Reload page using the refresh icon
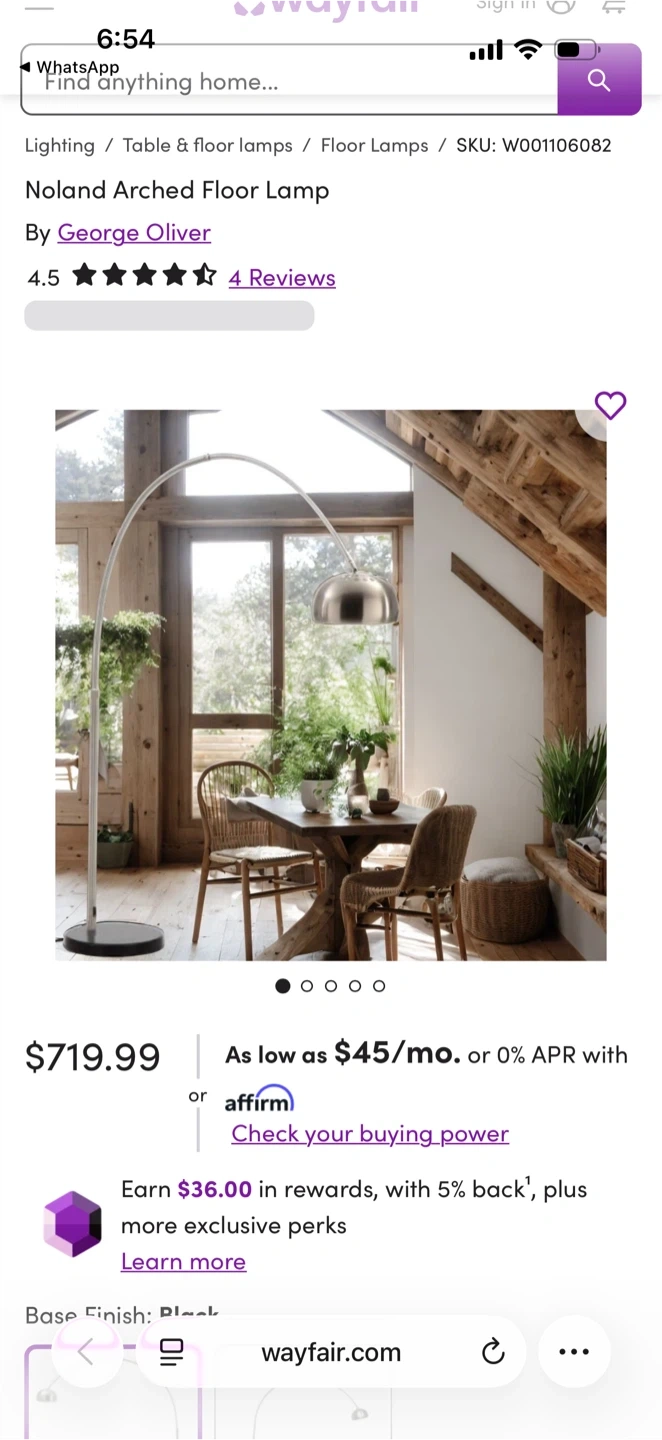The height and width of the screenshot is (1440, 662). point(493,1352)
